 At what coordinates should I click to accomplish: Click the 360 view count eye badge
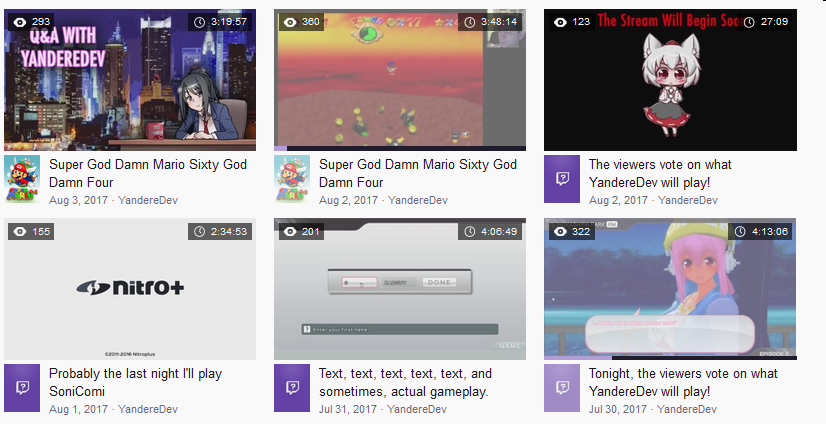point(301,22)
